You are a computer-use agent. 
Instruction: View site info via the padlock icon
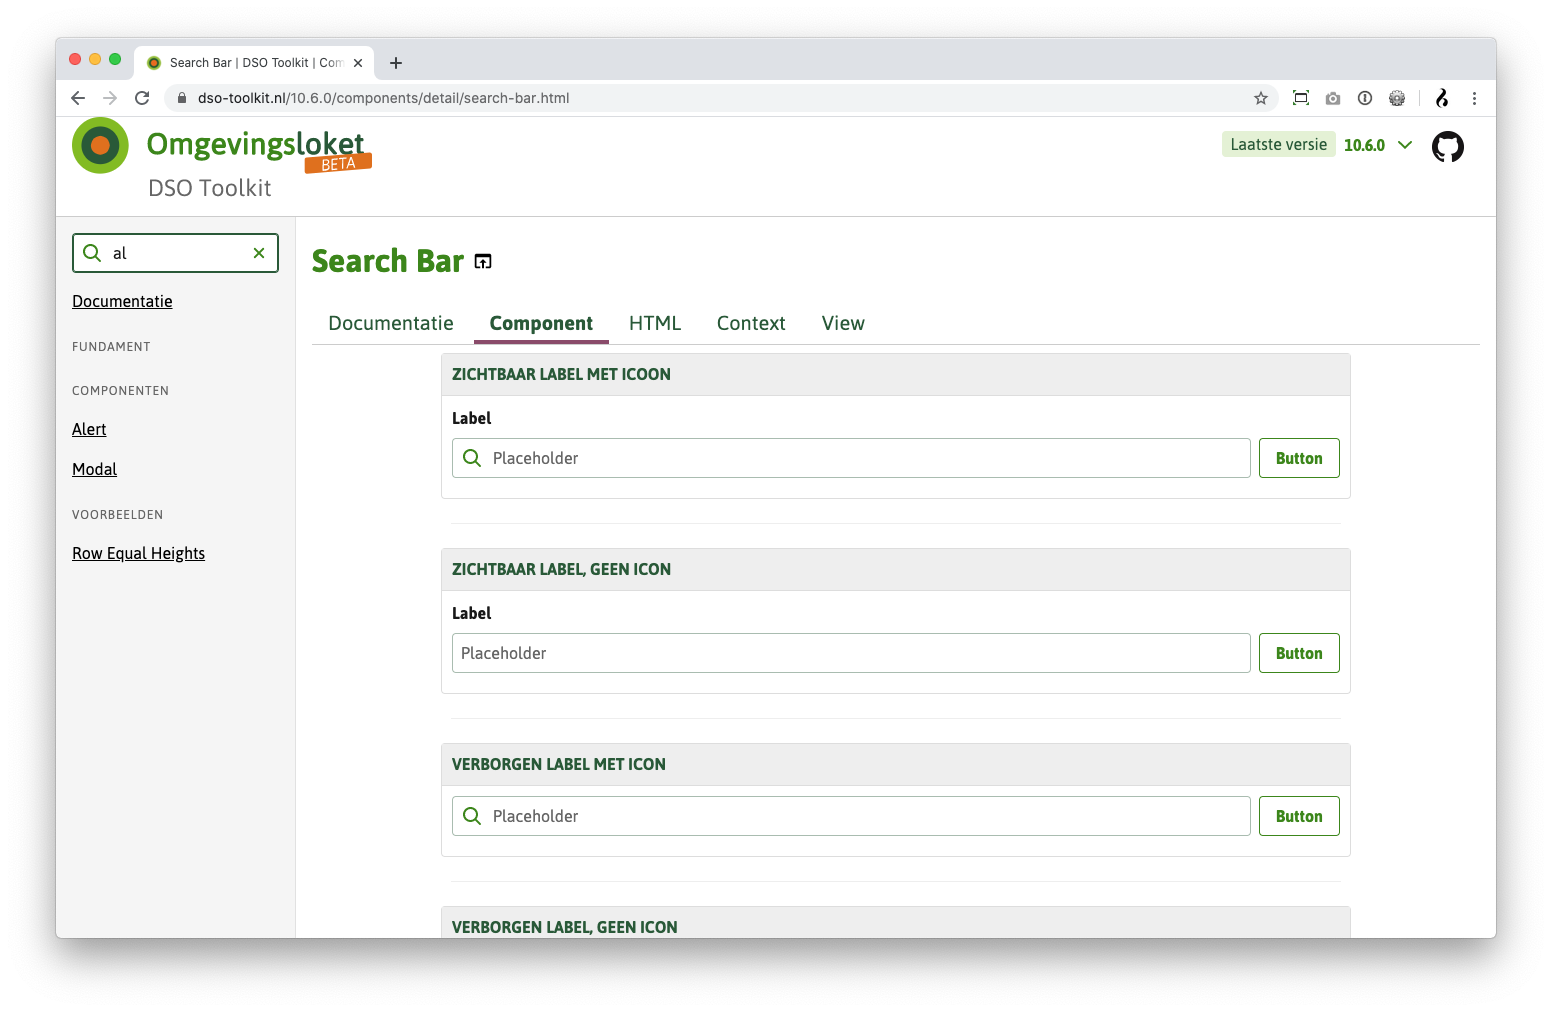(x=182, y=98)
